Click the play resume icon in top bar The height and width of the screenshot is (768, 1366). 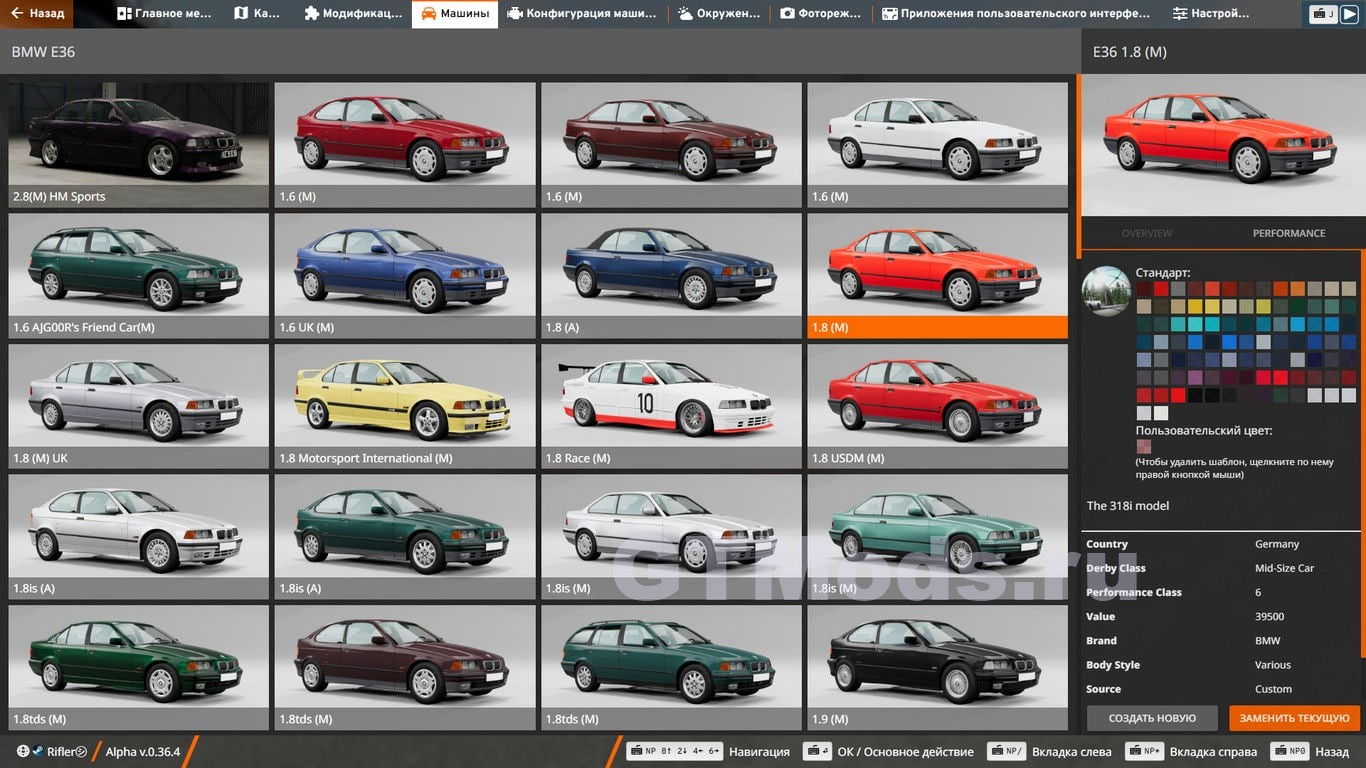(1349, 14)
